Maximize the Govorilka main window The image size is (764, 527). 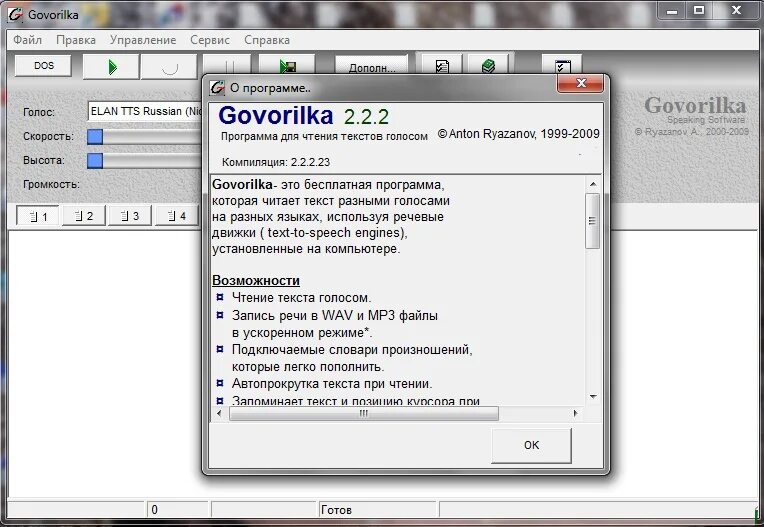(x=698, y=11)
